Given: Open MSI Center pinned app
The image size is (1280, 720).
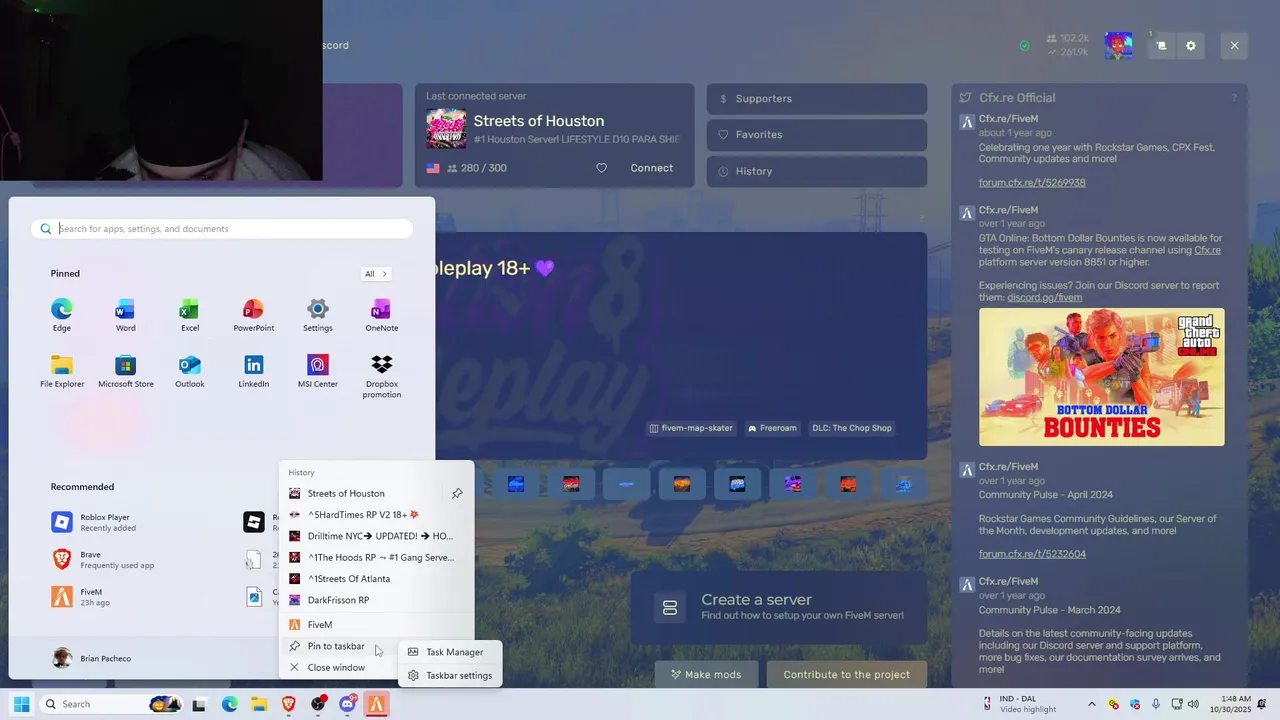Looking at the screenshot, I should coord(318,371).
